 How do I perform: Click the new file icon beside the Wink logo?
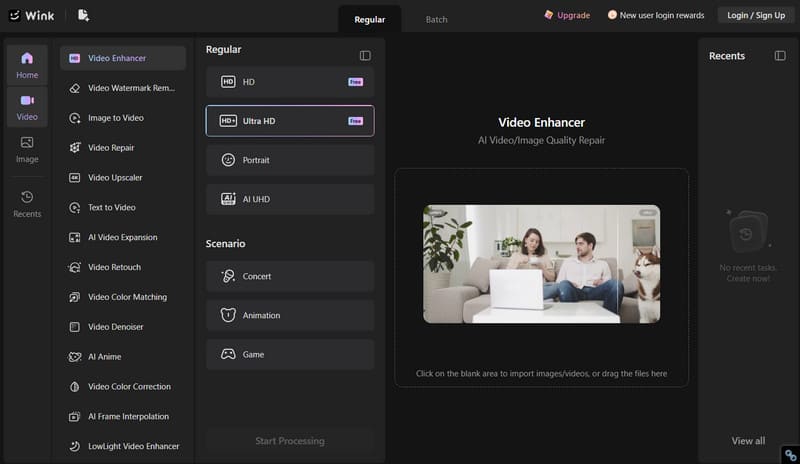click(83, 15)
